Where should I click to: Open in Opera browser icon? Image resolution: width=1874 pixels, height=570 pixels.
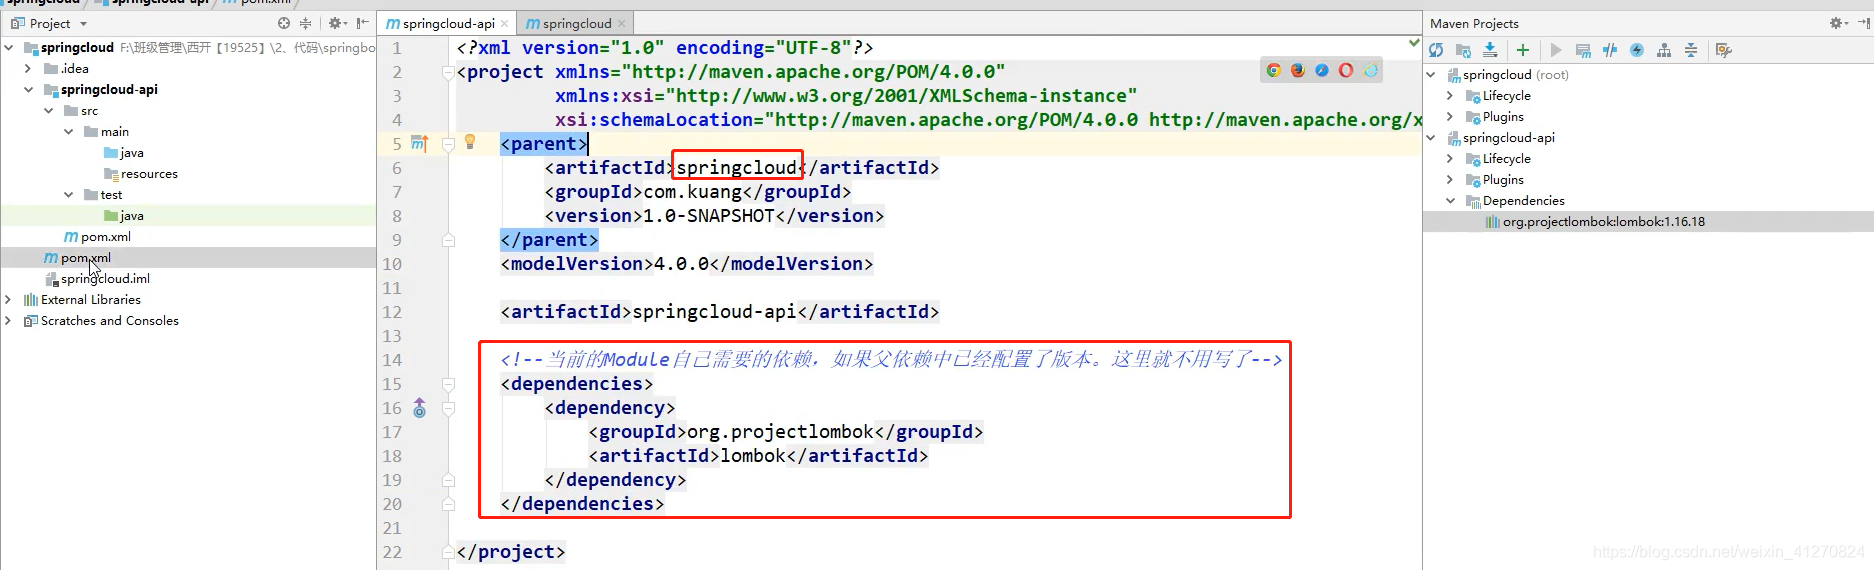(x=1346, y=70)
